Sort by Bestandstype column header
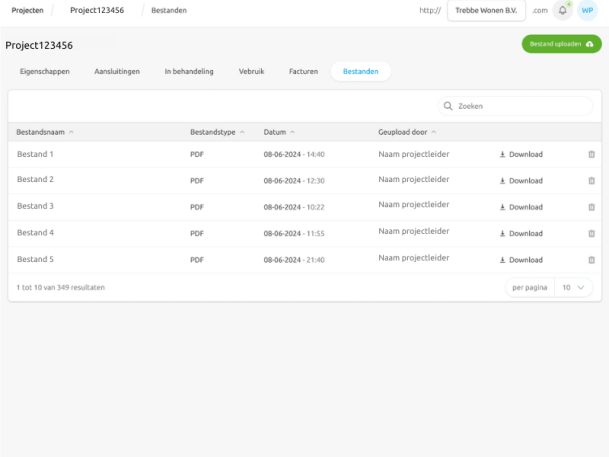Image resolution: width=609 pixels, height=457 pixels. point(217,132)
